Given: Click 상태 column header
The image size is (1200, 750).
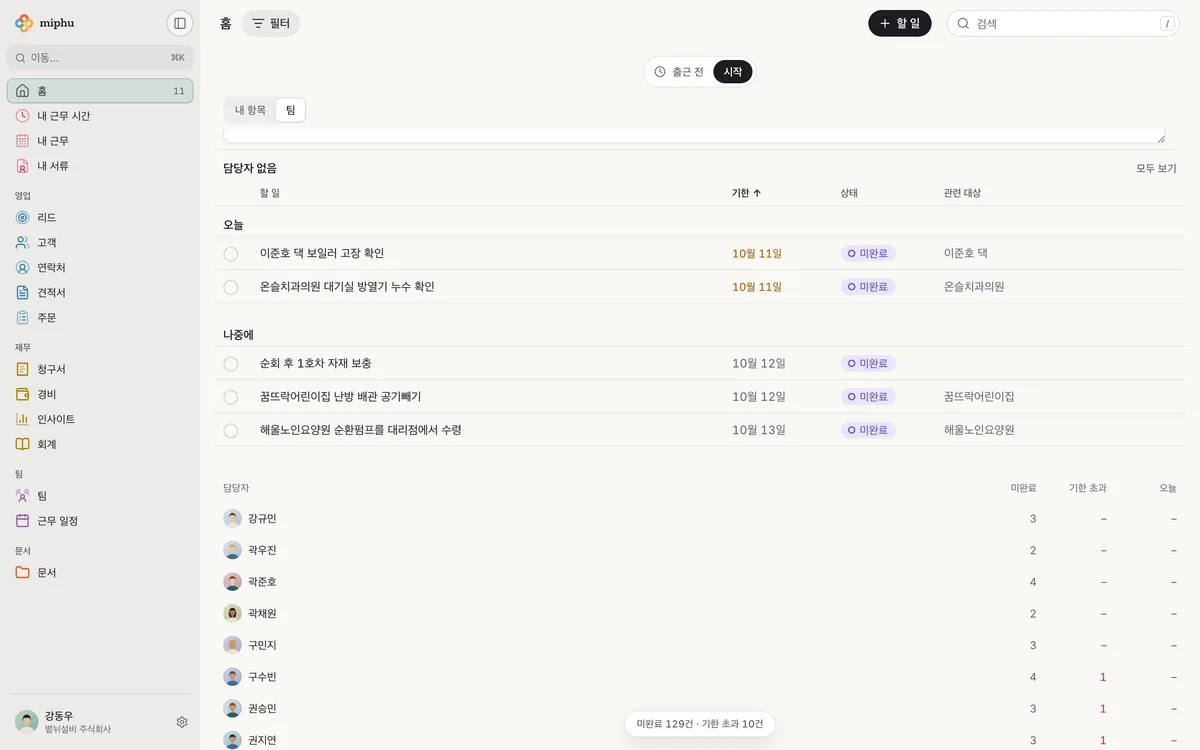Looking at the screenshot, I should [849, 193].
